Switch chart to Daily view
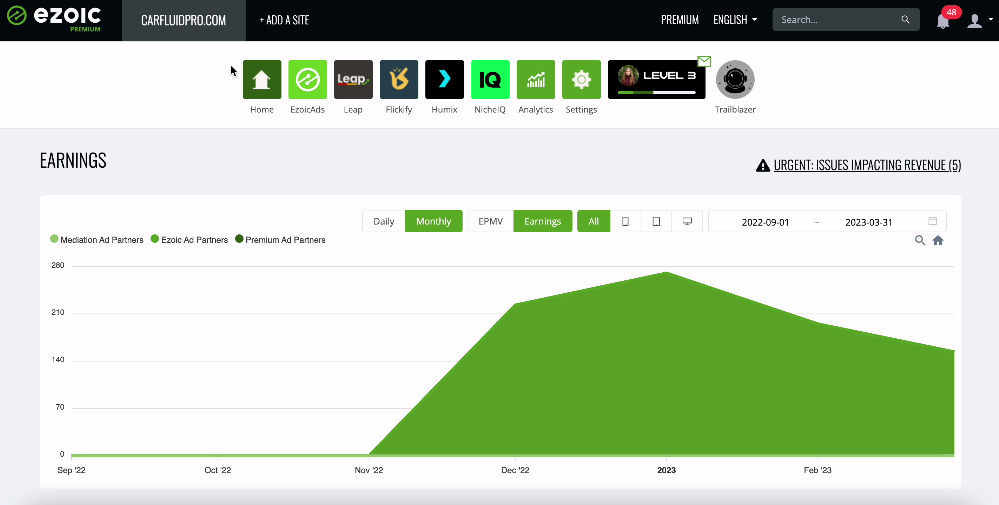 coord(384,221)
